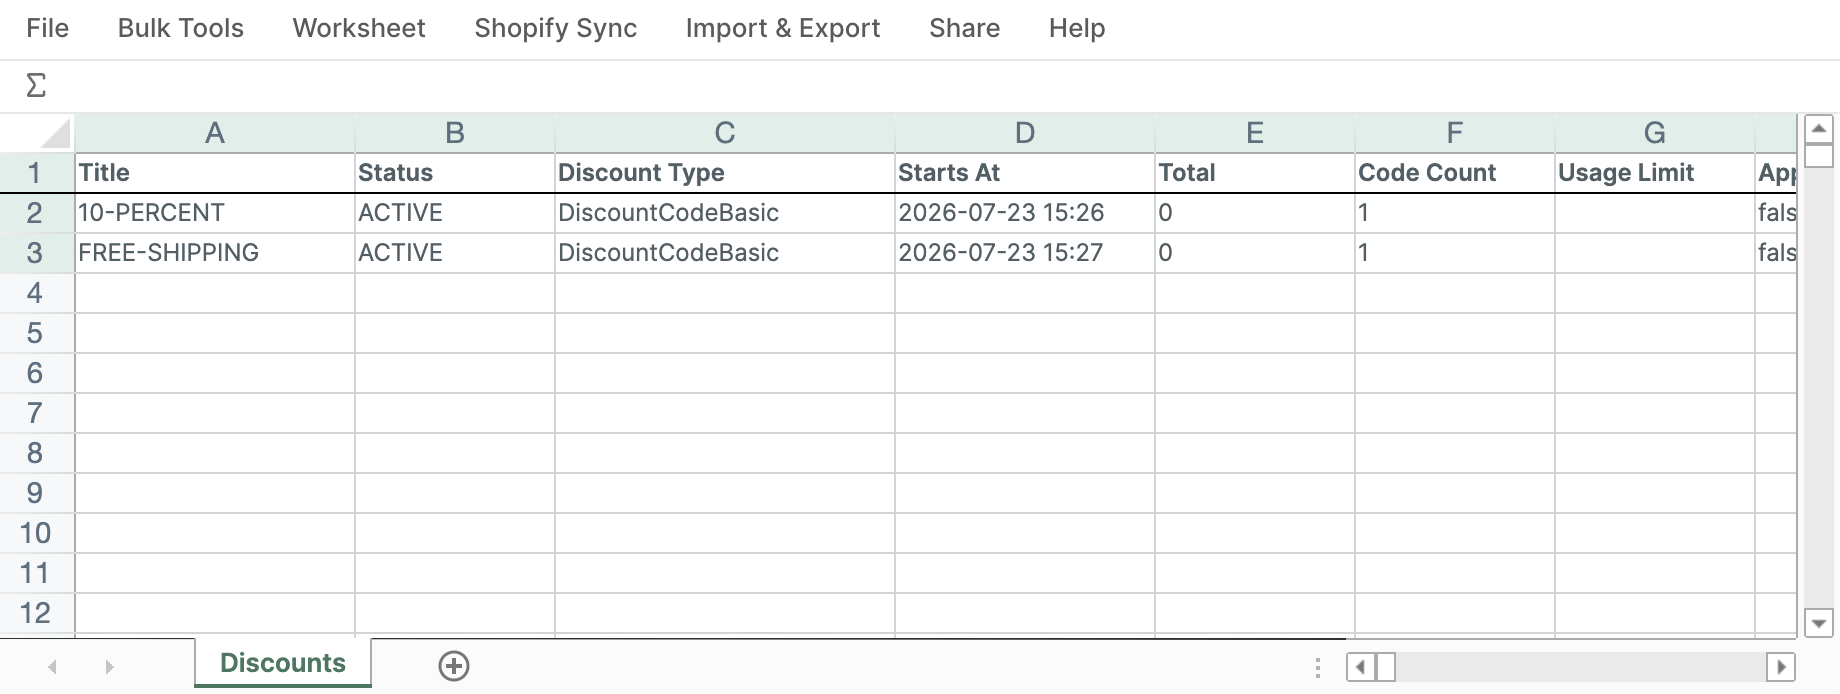
Task: Click horizontal scrollbar right arrow
Action: tap(1781, 666)
